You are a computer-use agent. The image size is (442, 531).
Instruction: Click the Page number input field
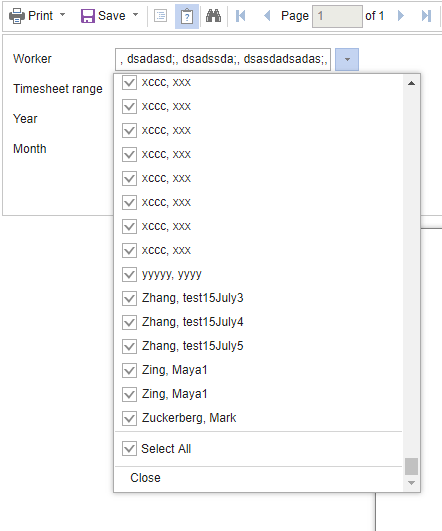pos(337,16)
